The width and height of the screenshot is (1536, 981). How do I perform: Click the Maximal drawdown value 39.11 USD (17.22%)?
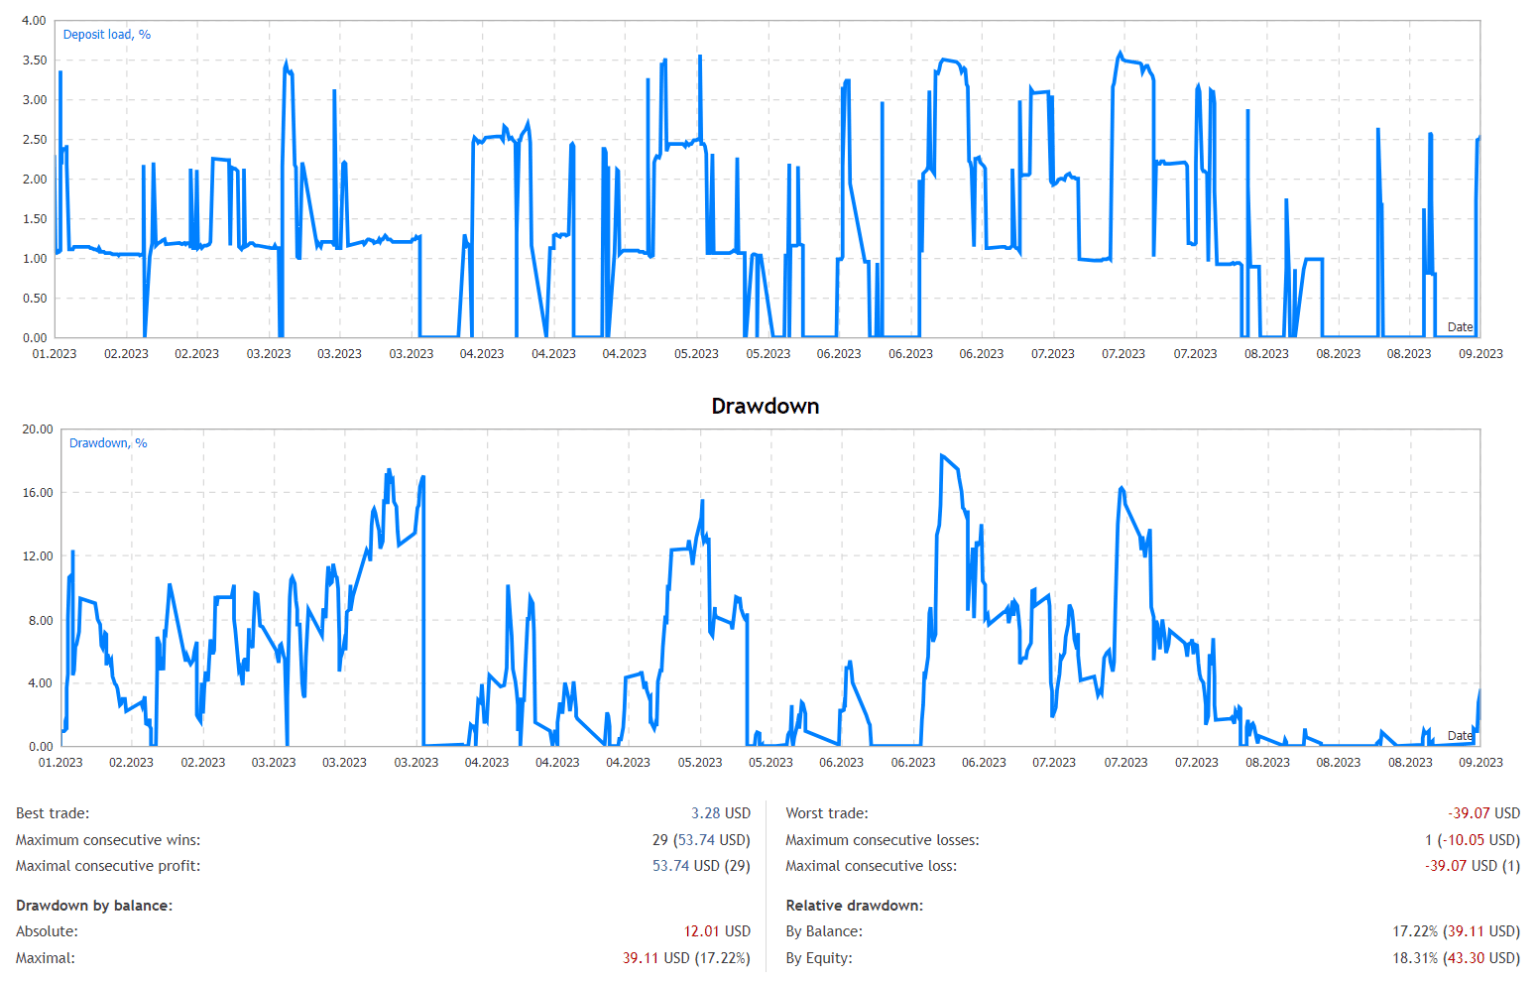[686, 958]
